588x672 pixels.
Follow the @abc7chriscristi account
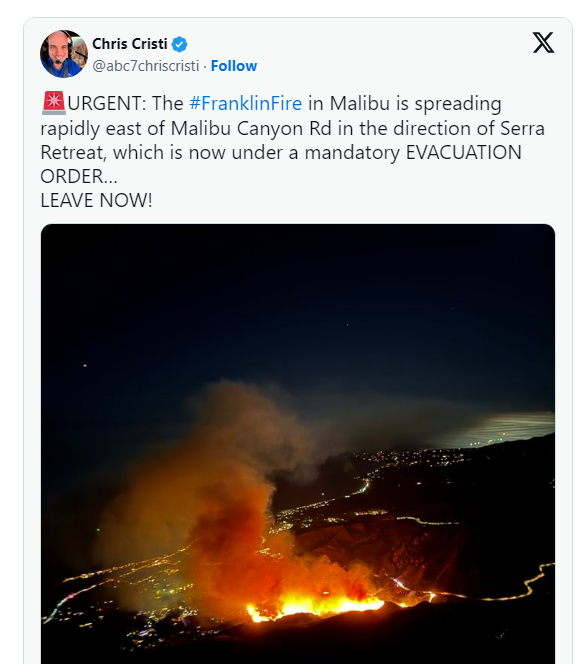pyautogui.click(x=234, y=66)
